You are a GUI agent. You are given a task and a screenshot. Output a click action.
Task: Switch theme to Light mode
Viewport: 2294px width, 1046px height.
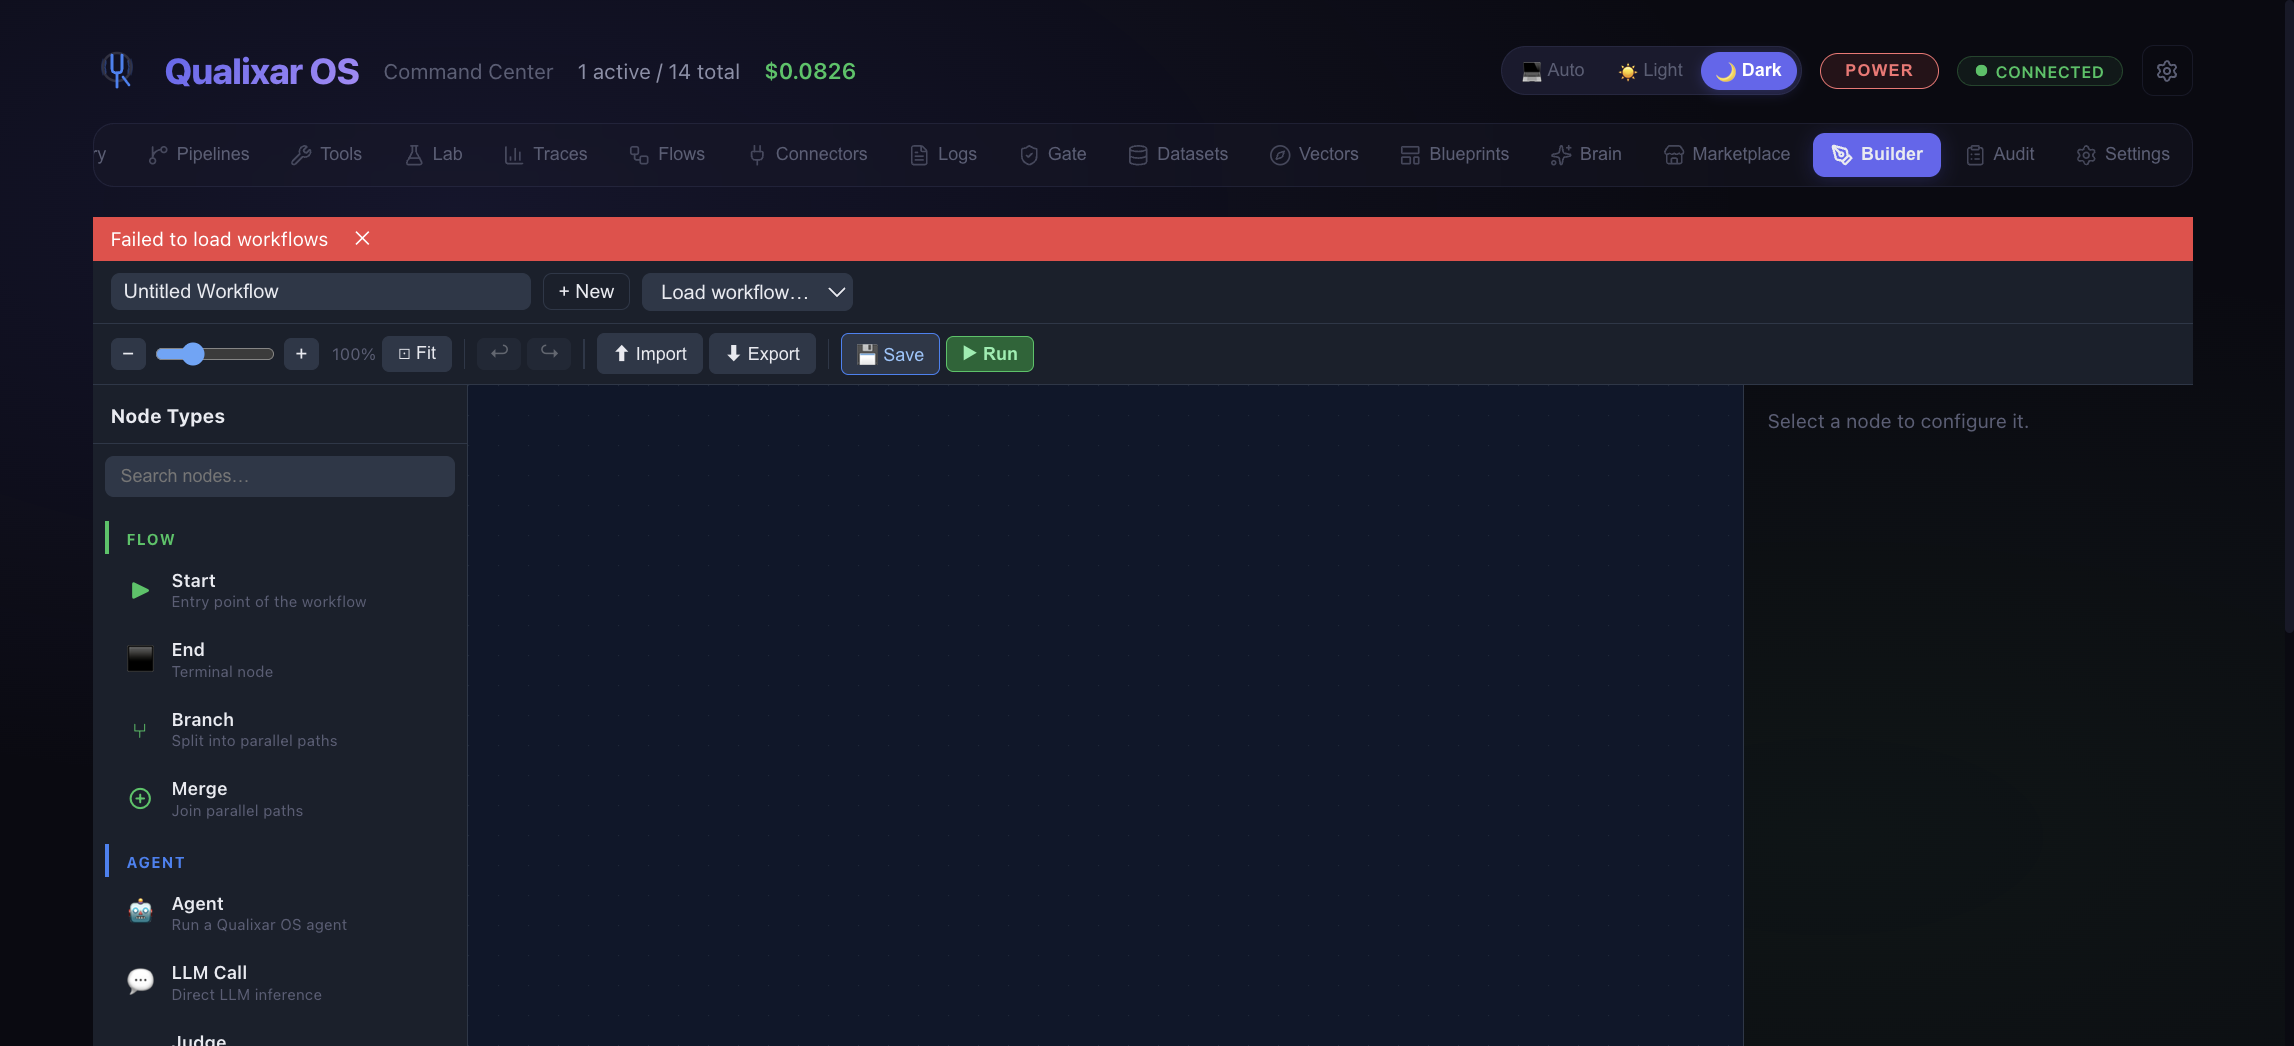(1649, 70)
